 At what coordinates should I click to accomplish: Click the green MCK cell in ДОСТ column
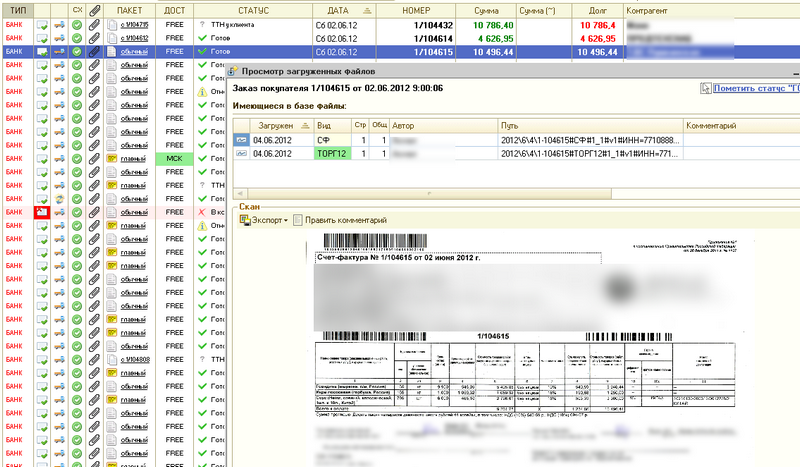[174, 158]
